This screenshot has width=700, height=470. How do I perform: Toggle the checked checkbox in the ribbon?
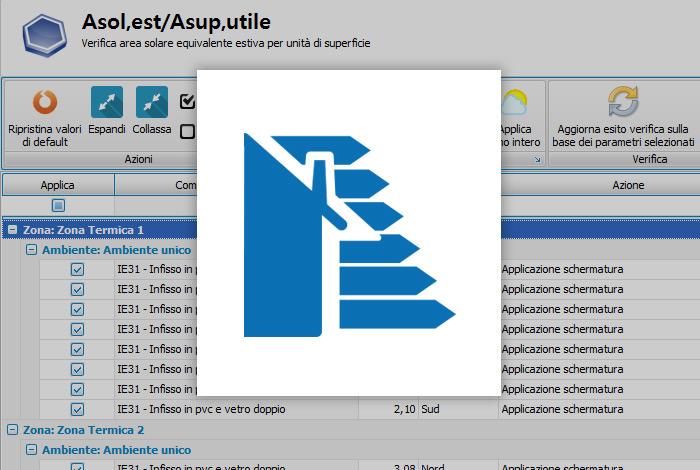188,101
